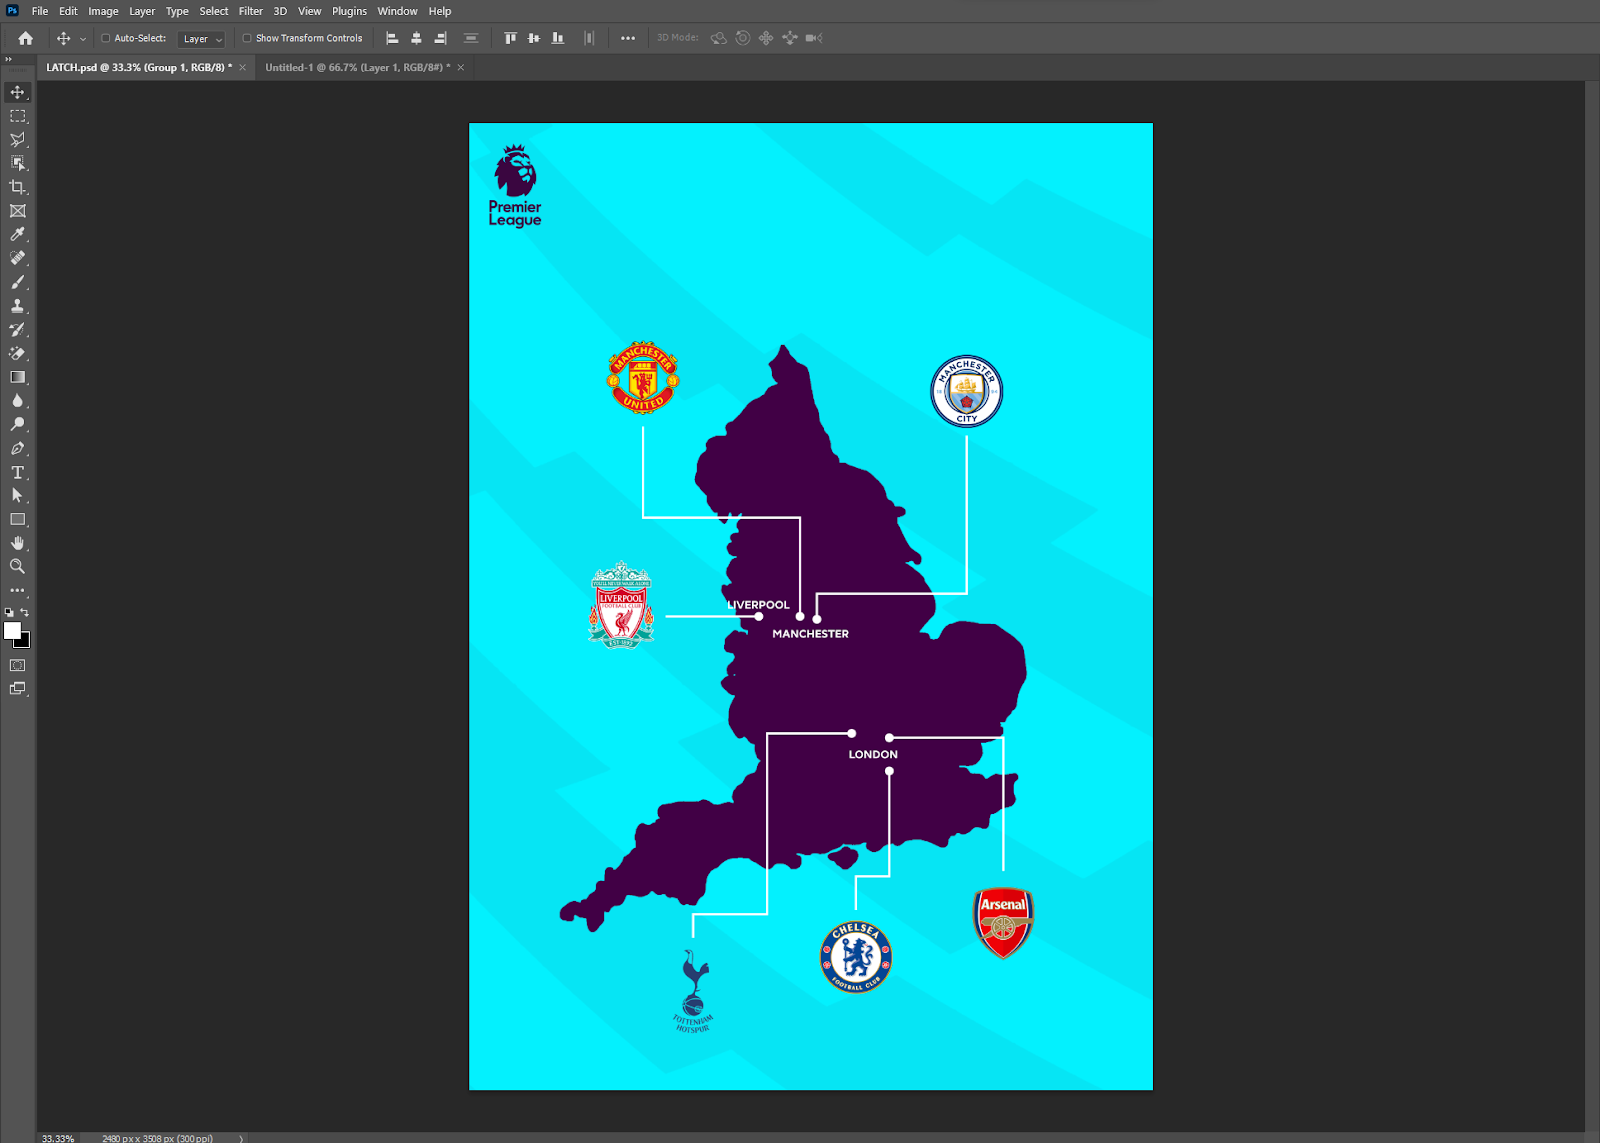Click the Chelsea crest on canvas
This screenshot has width=1600, height=1143.
pos(856,957)
